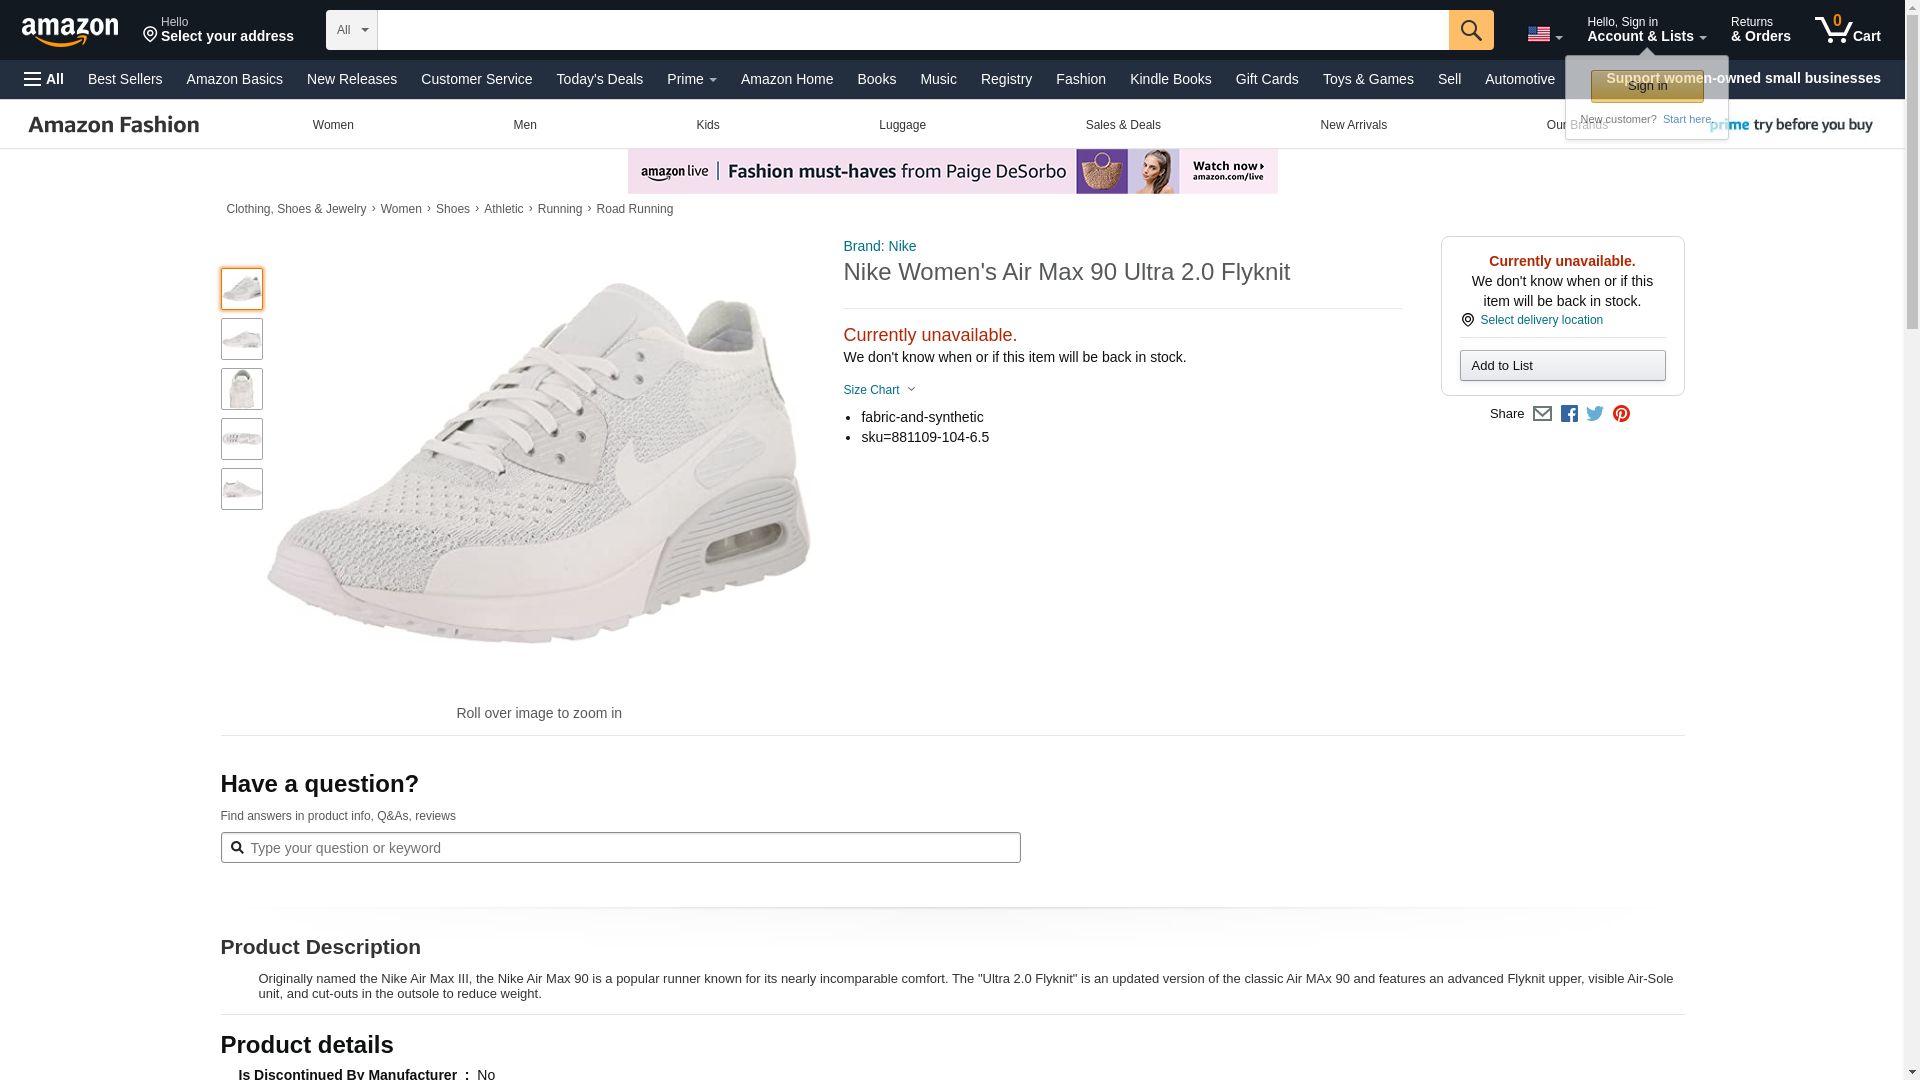Screen dimensions: 1920x1080
Task: Expand the Prime navigation menu
Action: pos(691,79)
